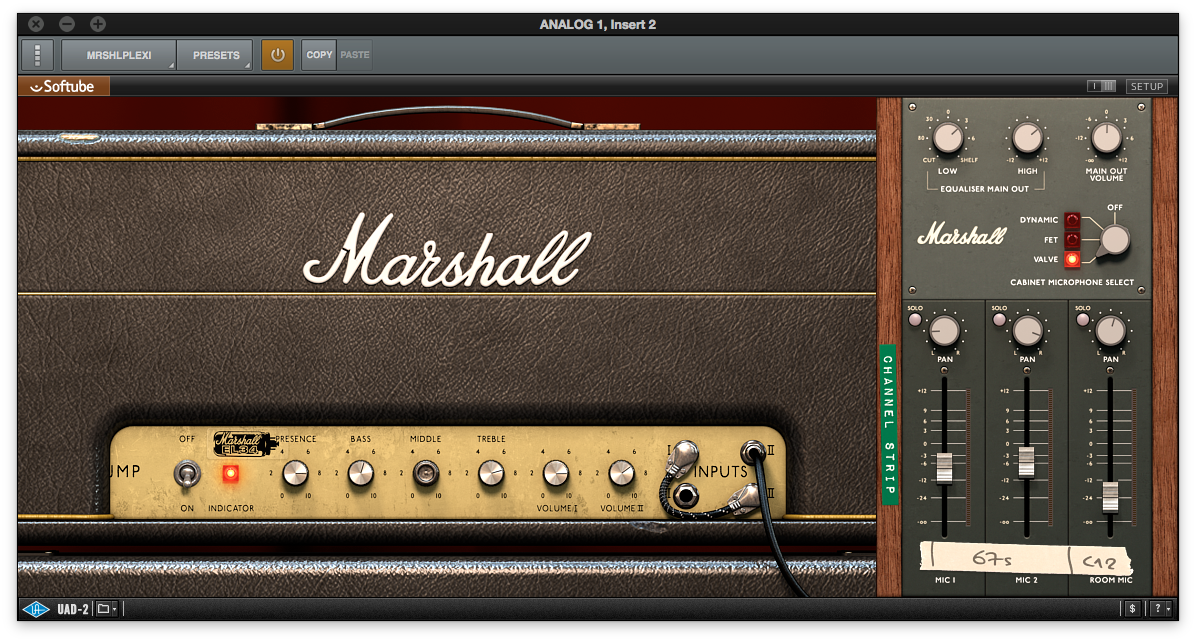The image size is (1196, 642).
Task: Click the C12 tape label for room mic
Action: (1099, 562)
